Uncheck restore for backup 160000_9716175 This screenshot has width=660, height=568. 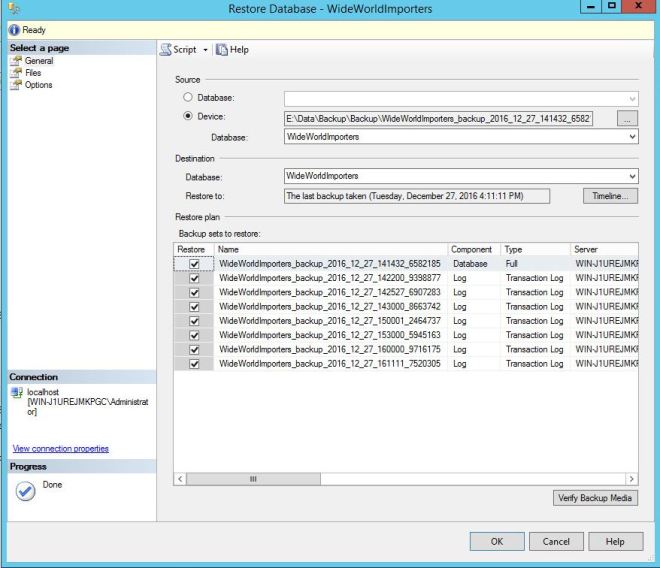pyautogui.click(x=194, y=350)
